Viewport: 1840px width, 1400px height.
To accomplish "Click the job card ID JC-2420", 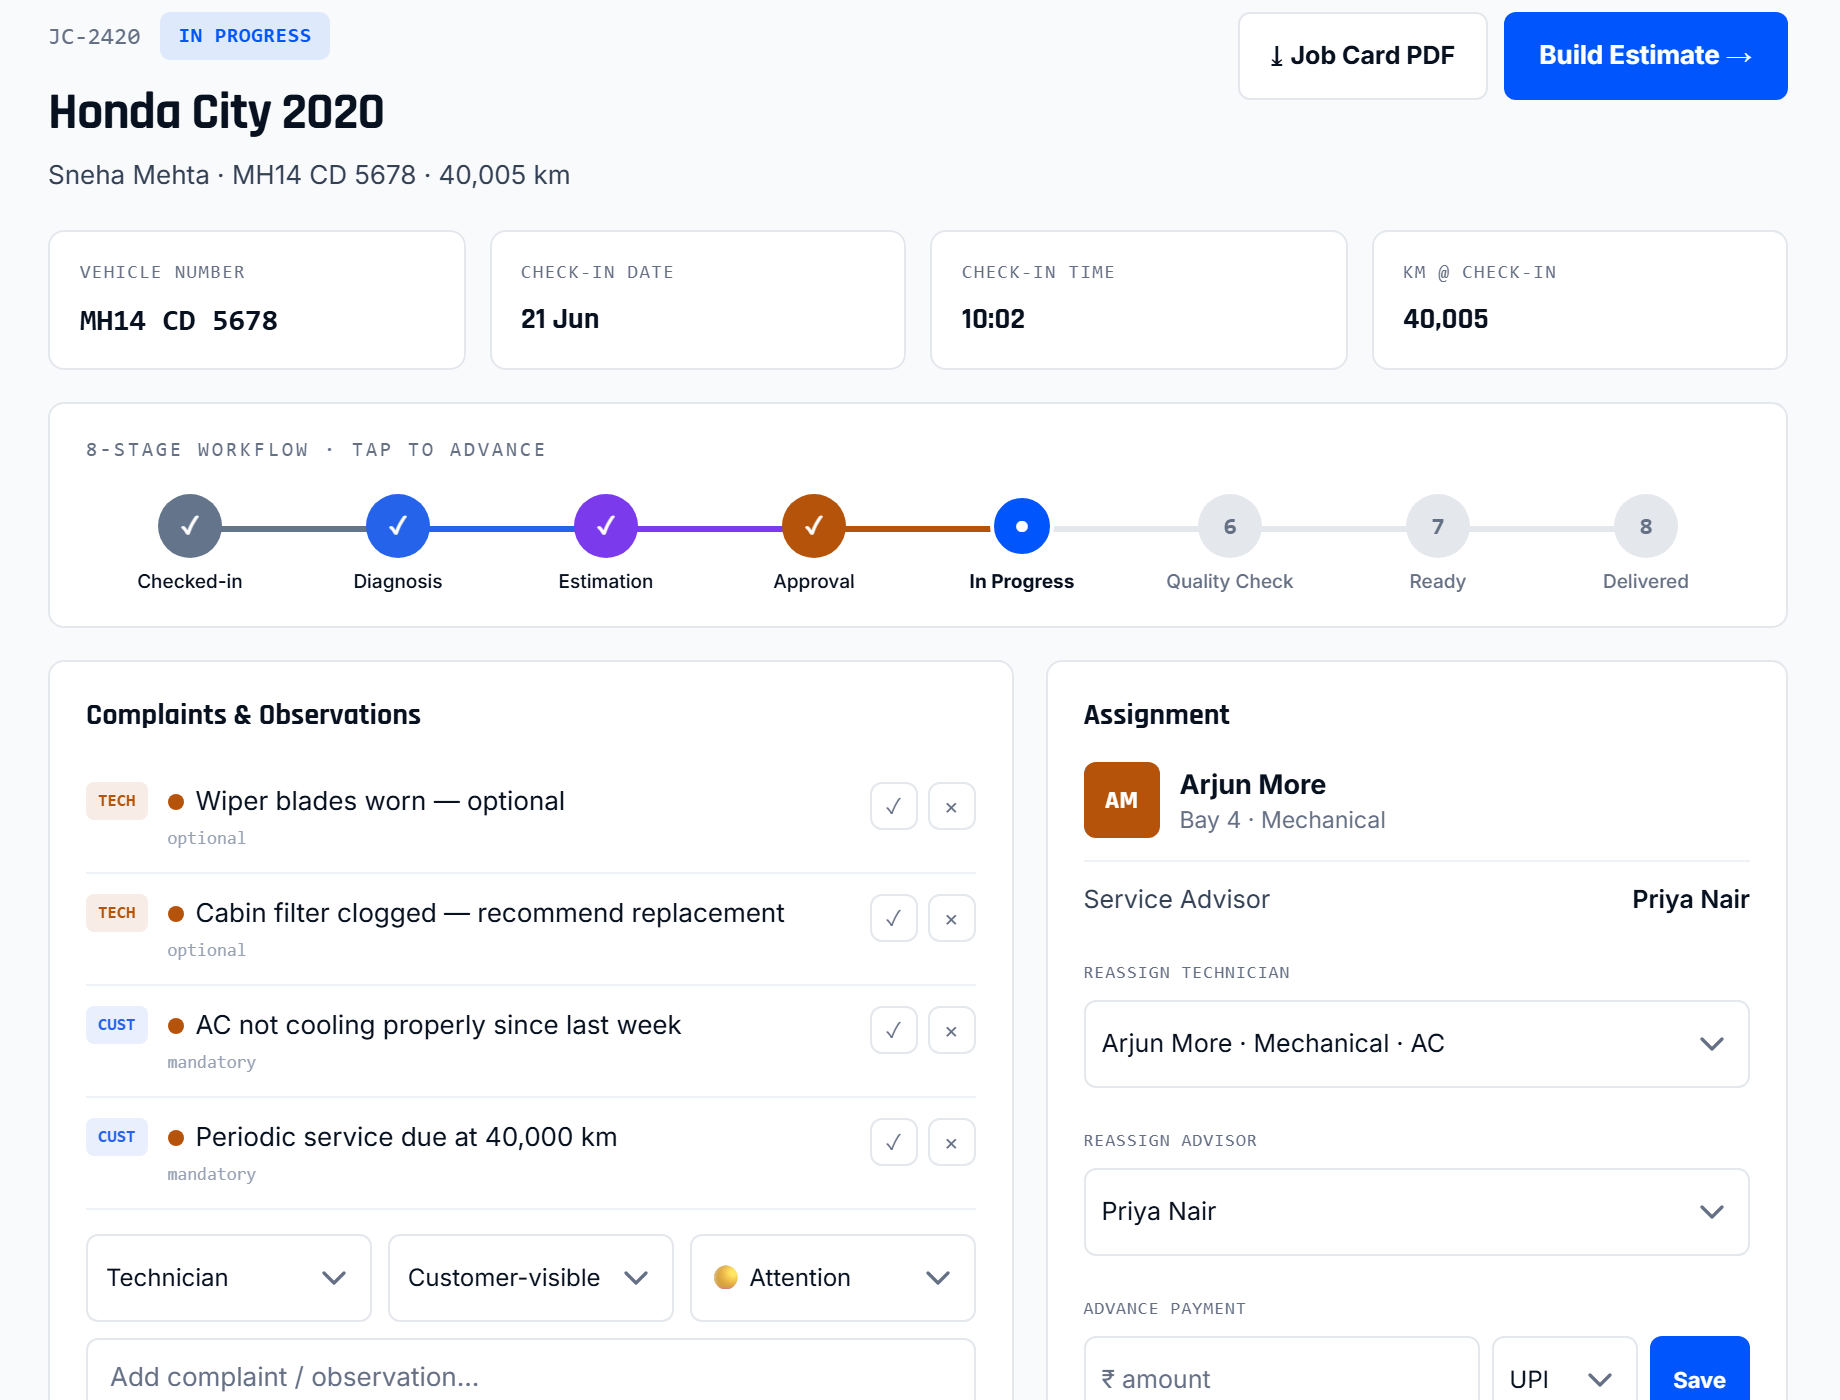I will point(94,37).
